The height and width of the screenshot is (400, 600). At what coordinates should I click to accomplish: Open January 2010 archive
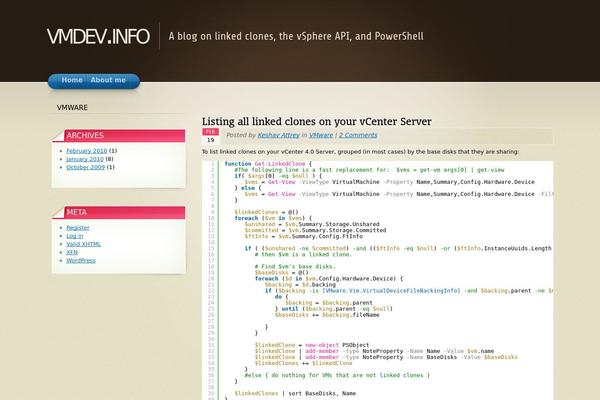pyautogui.click(x=85, y=159)
